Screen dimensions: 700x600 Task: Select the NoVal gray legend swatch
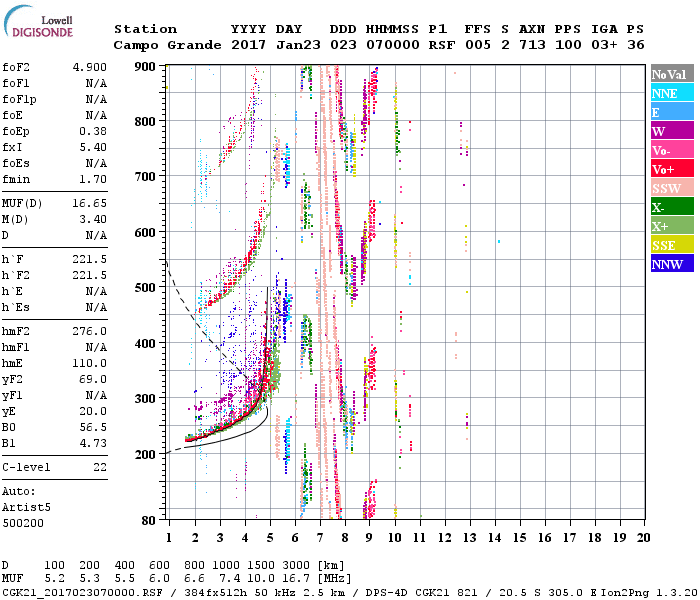coord(671,74)
